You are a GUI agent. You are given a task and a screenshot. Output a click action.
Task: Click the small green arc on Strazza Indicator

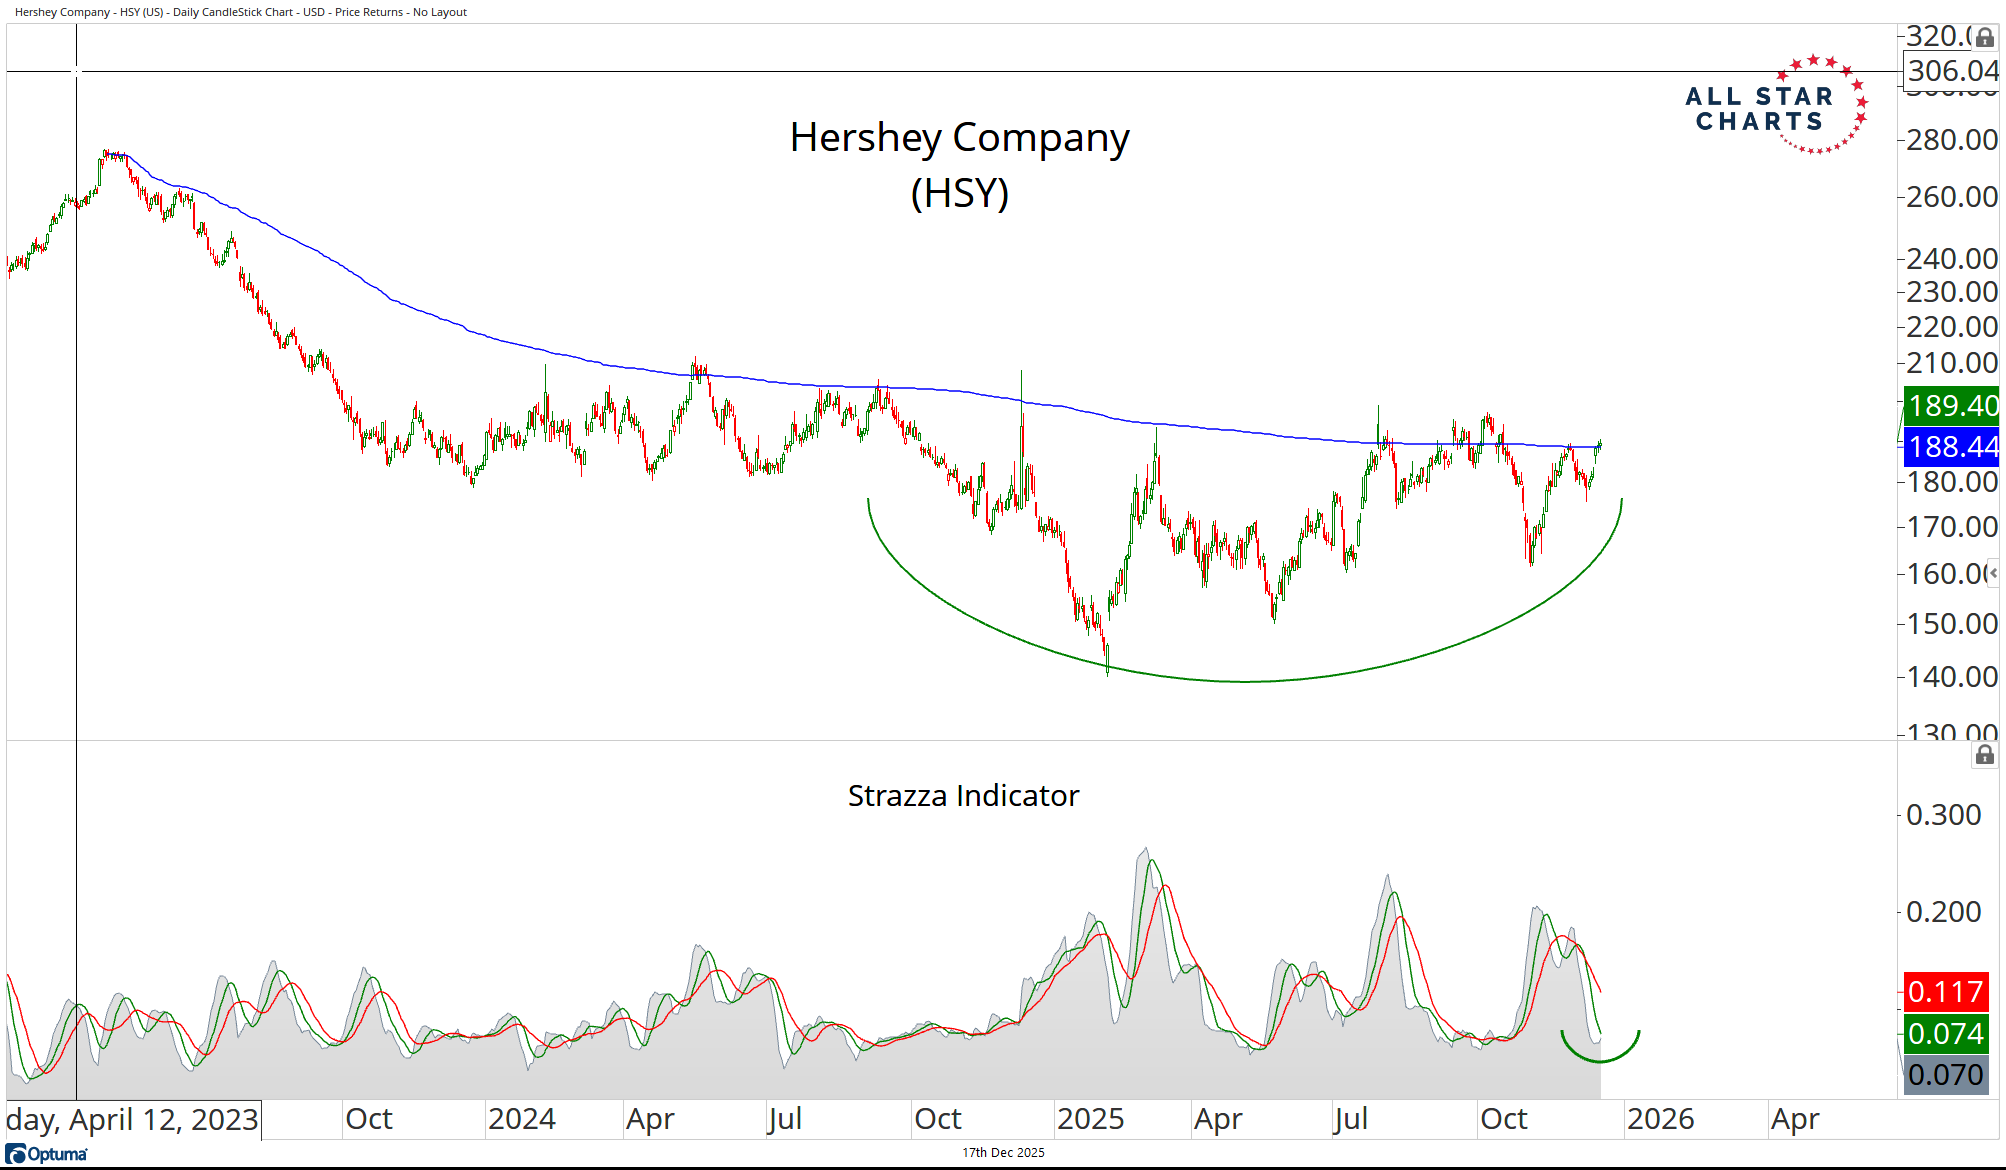coord(1600,1061)
